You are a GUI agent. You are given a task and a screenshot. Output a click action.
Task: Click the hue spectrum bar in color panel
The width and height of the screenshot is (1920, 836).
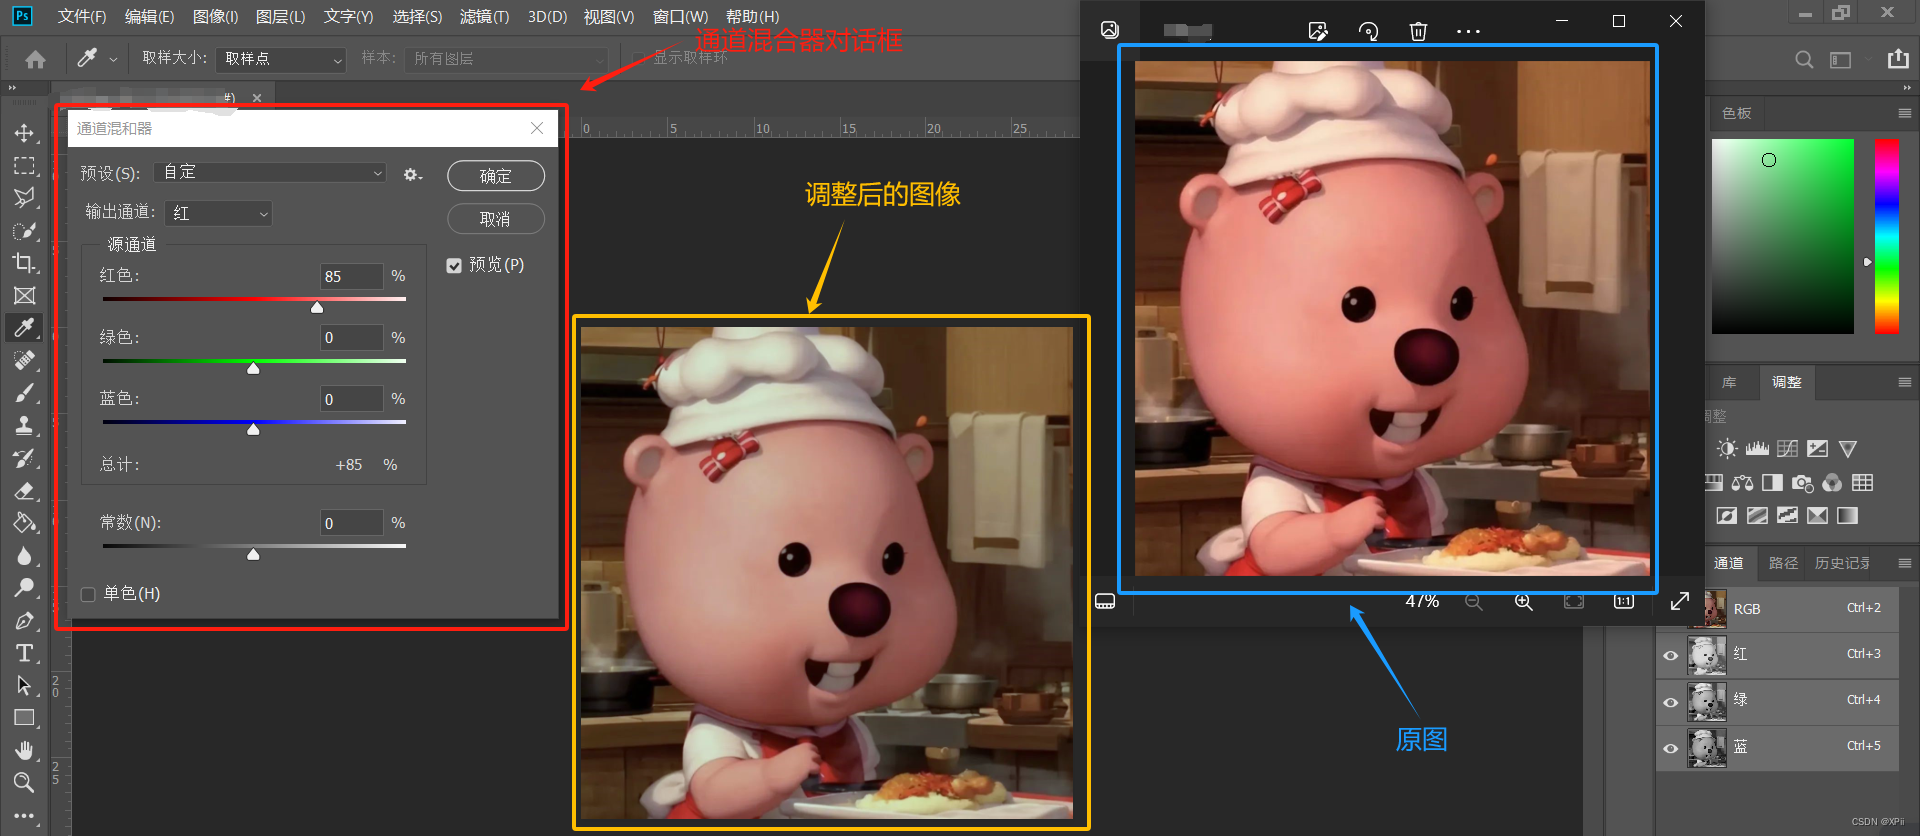point(1887,237)
